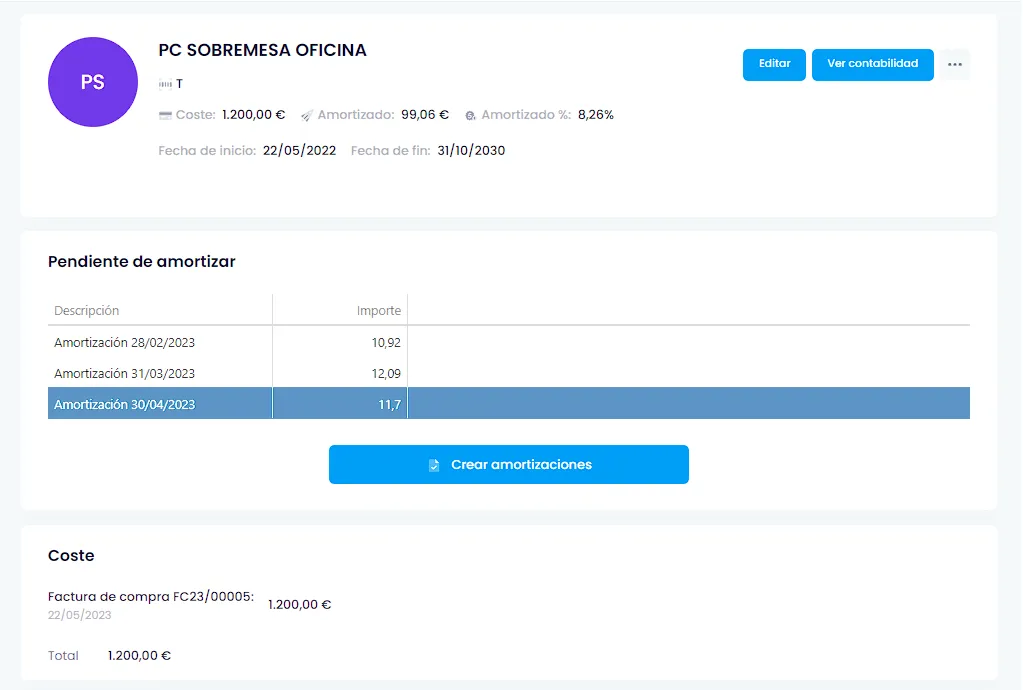Open Ver contabilidad
The image size is (1023, 690).
click(873, 65)
